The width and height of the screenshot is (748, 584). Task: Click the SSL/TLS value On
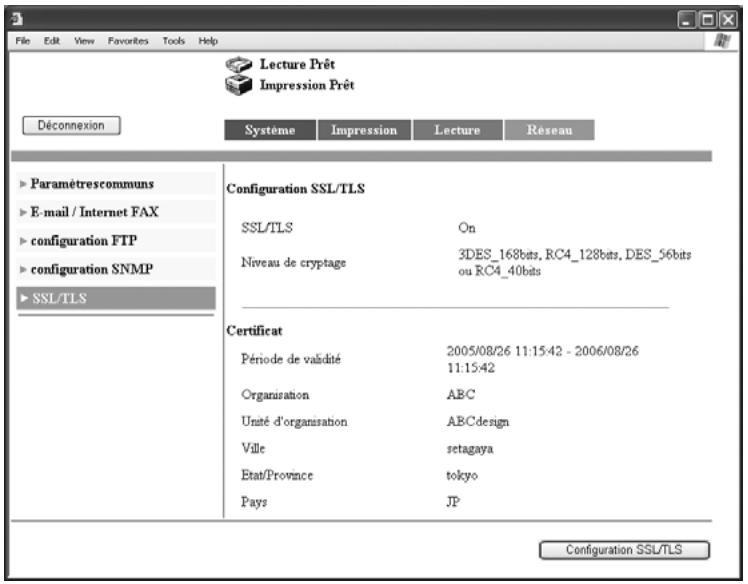467,228
